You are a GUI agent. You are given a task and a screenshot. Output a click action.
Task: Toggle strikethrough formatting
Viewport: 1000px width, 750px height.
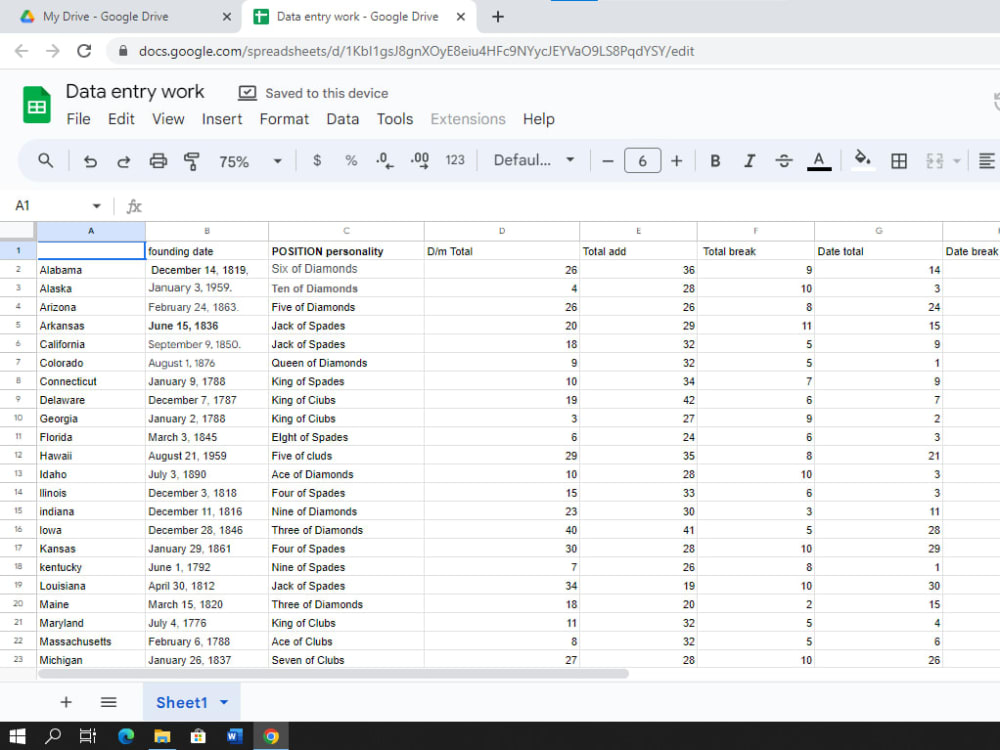(x=784, y=160)
